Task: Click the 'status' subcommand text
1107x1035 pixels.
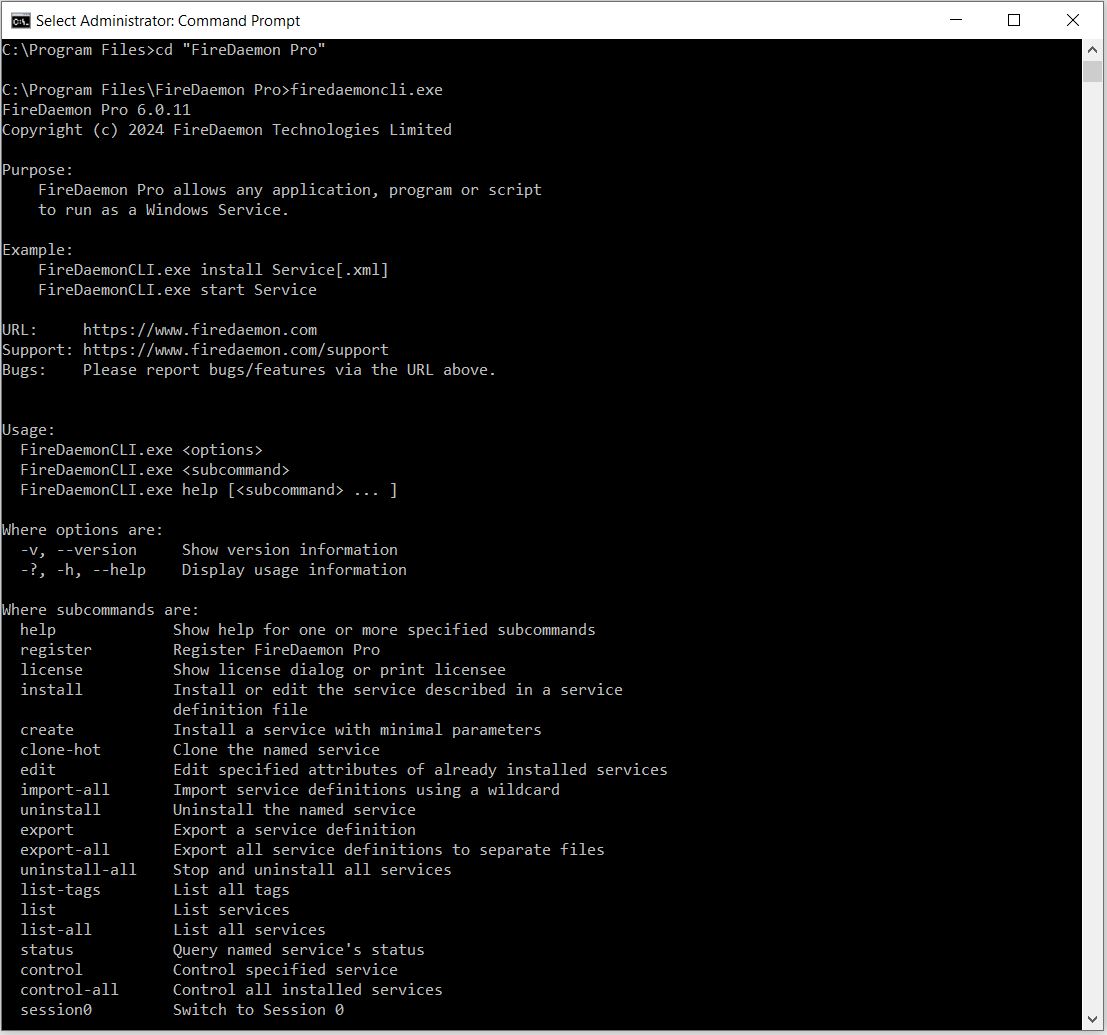Action: [47, 950]
